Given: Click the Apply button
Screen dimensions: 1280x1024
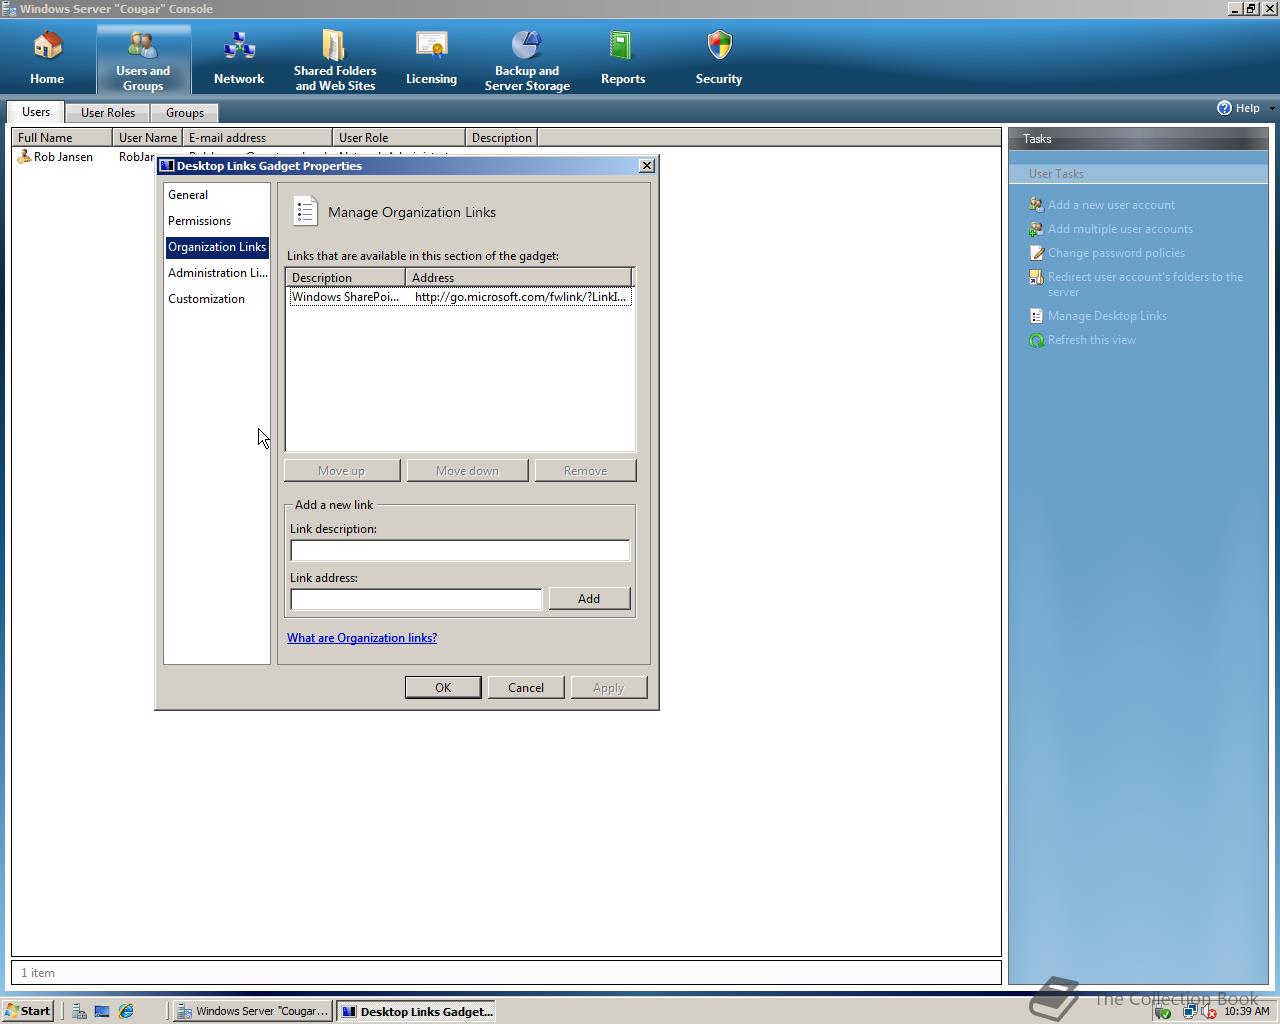Looking at the screenshot, I should click(608, 688).
